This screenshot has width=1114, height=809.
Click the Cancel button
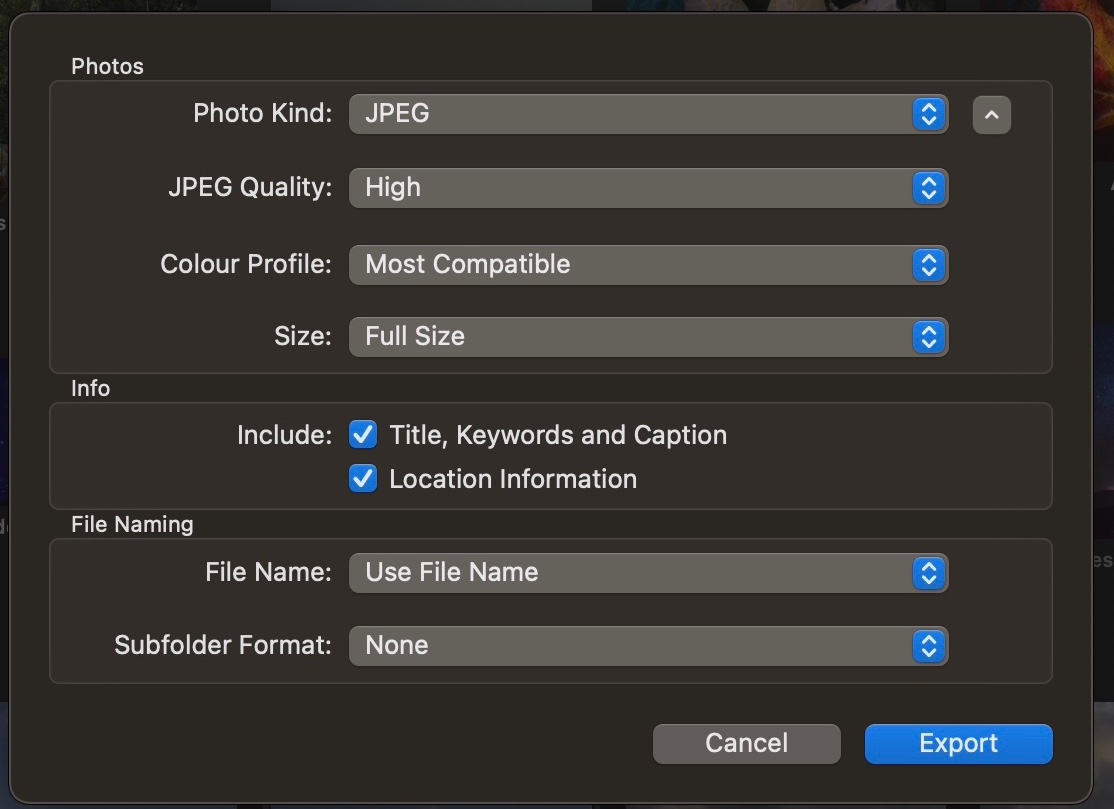pos(746,743)
